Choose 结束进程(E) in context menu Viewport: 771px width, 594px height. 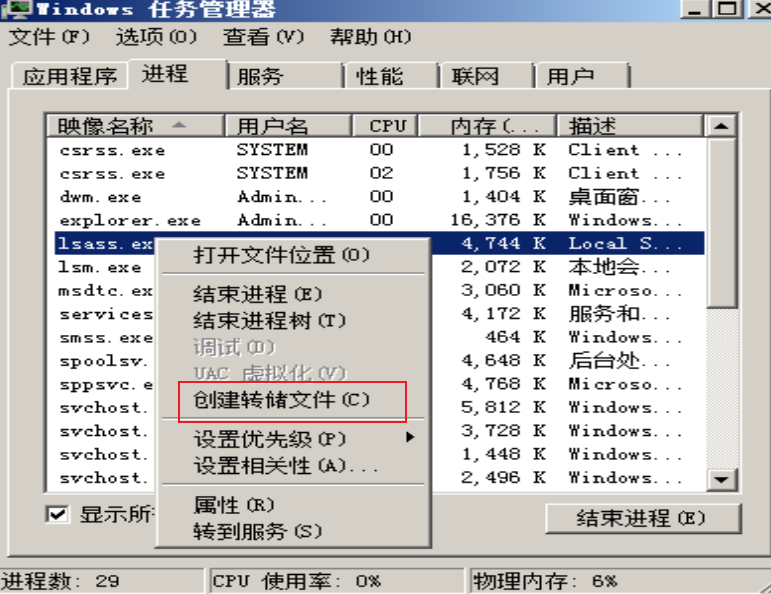(x=293, y=295)
